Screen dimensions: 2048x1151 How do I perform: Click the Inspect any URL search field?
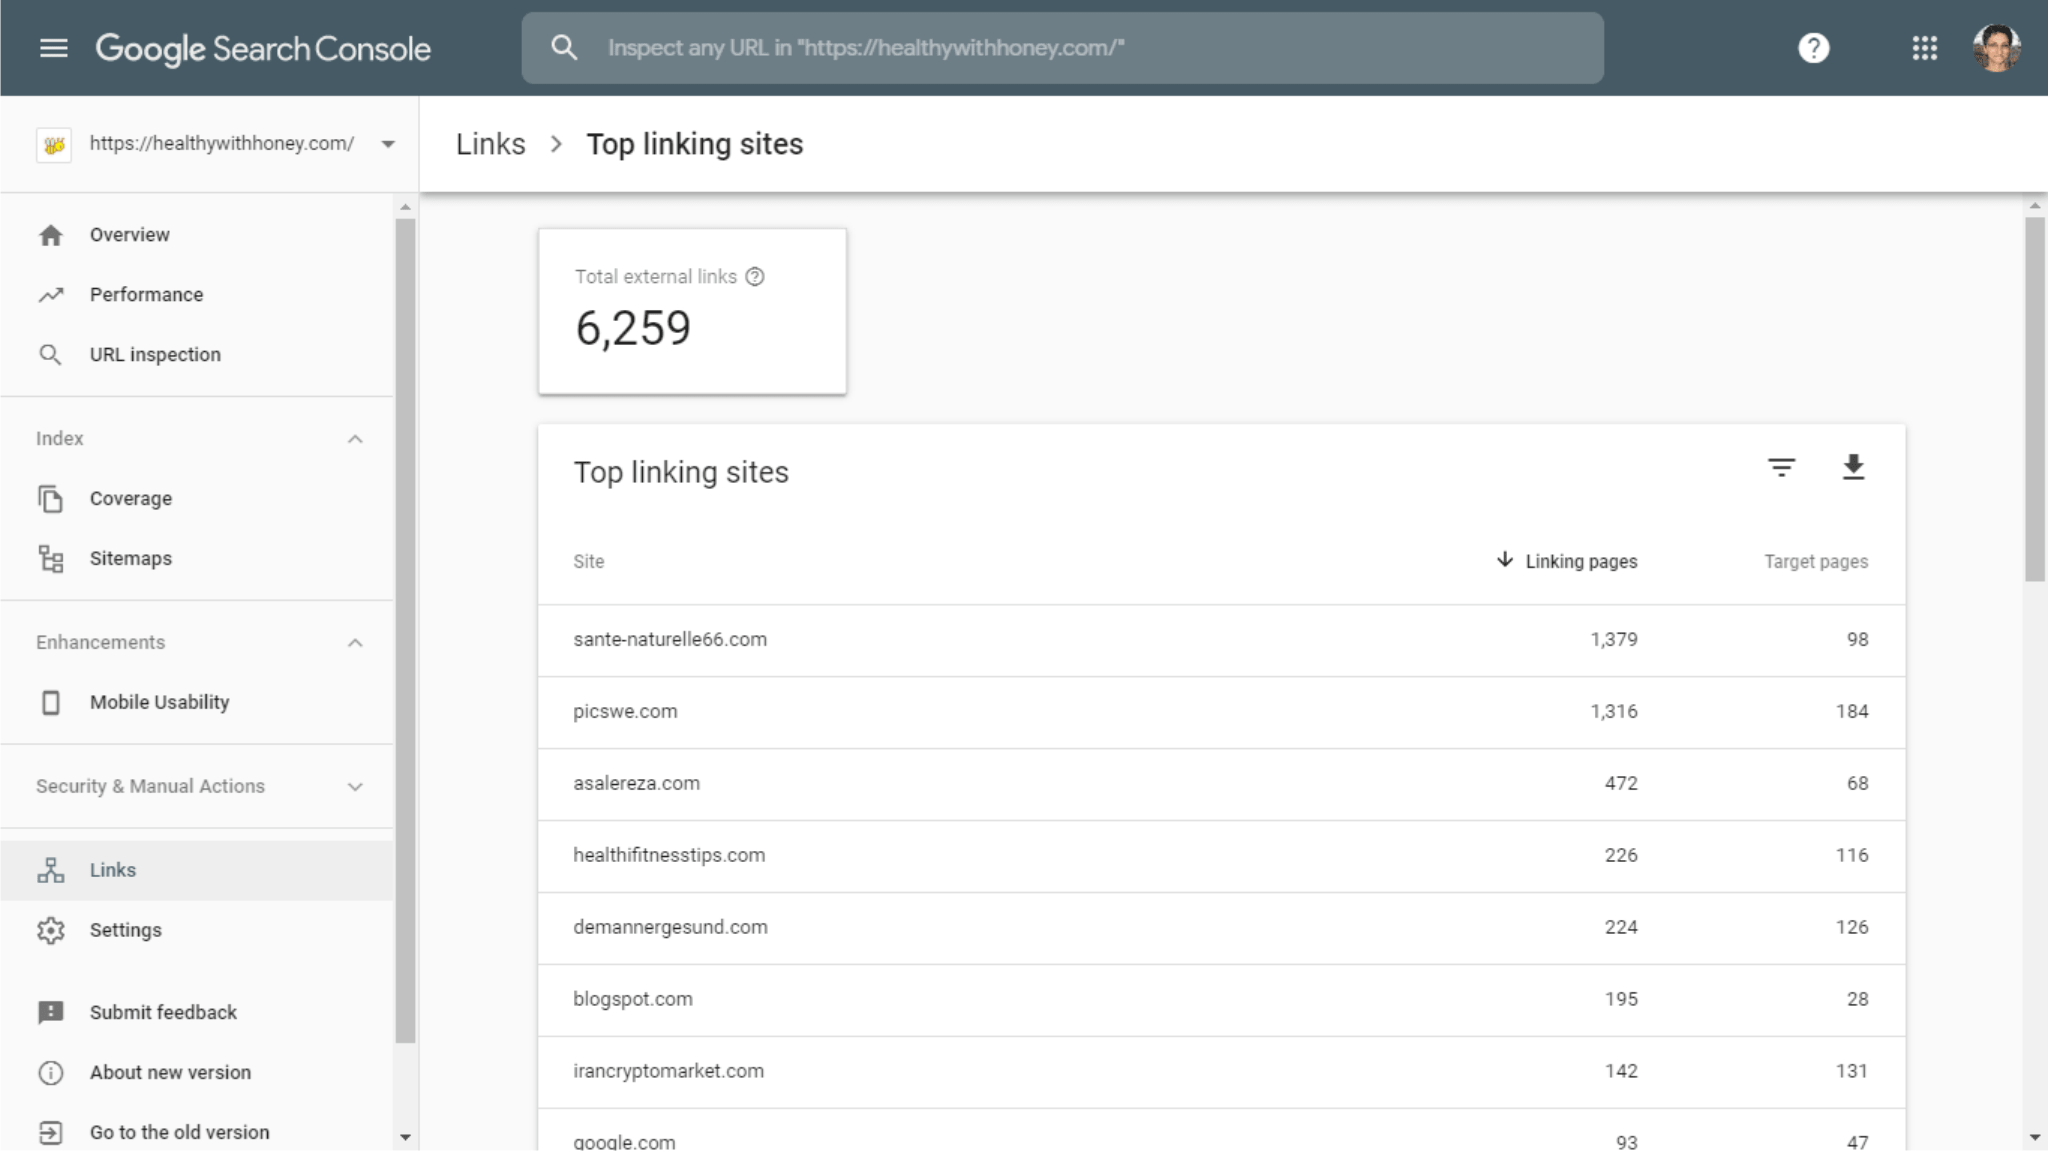(x=1062, y=48)
